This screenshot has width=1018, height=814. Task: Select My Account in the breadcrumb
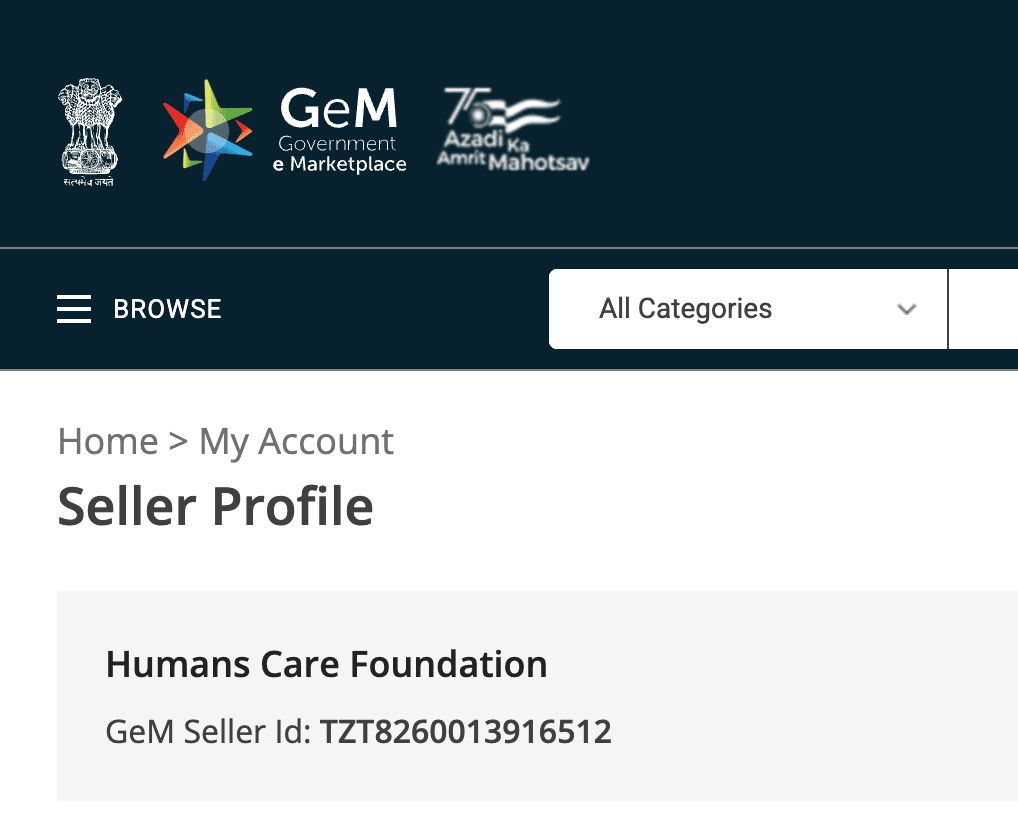296,441
